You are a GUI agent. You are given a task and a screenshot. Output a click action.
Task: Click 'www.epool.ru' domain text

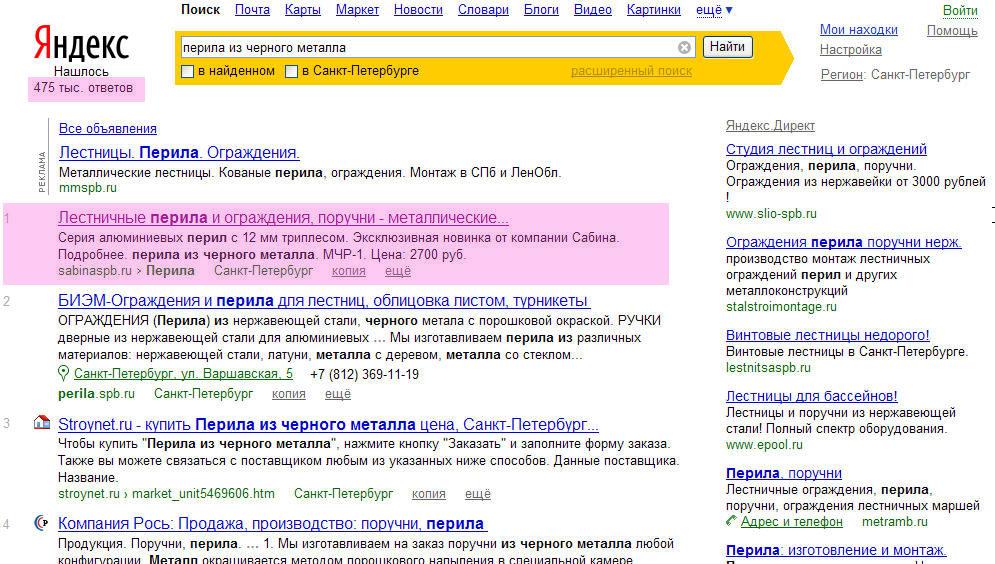pyautogui.click(x=764, y=445)
